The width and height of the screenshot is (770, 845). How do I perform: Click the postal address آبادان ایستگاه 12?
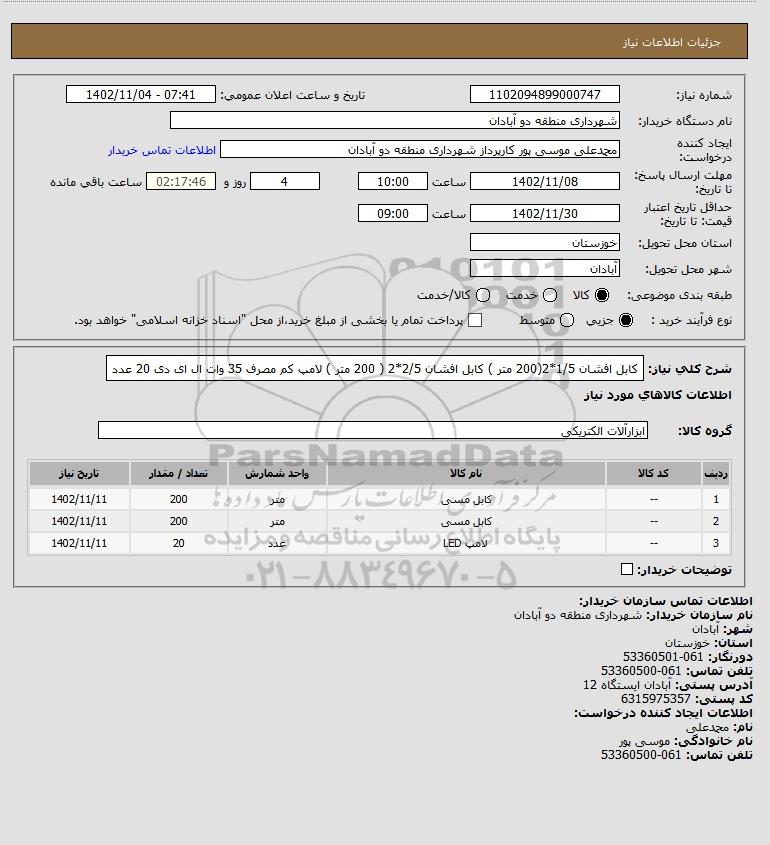[627, 685]
